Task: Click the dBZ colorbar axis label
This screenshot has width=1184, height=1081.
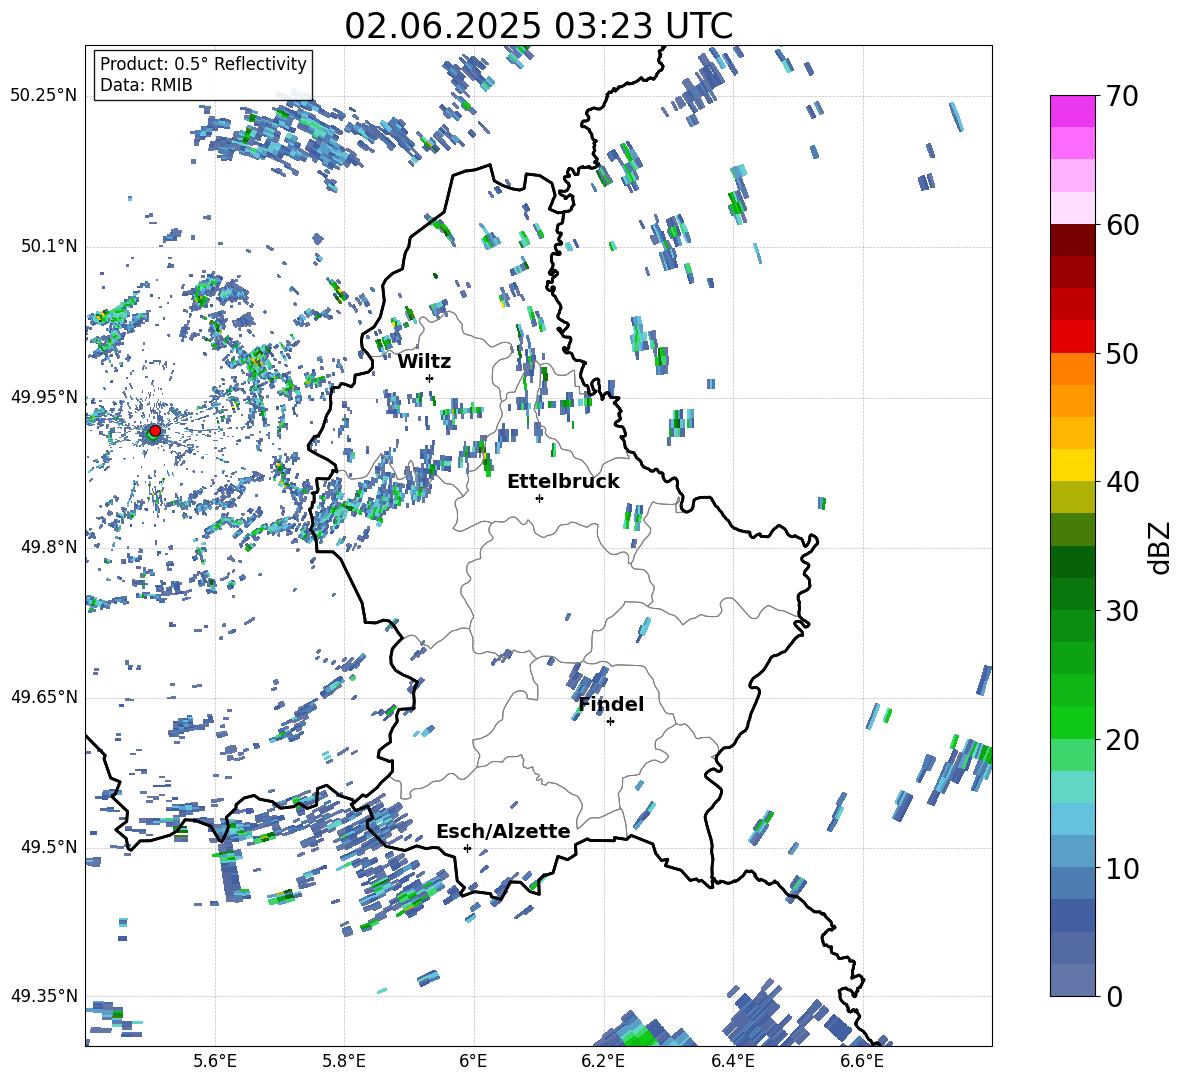Action: [x=1161, y=547]
